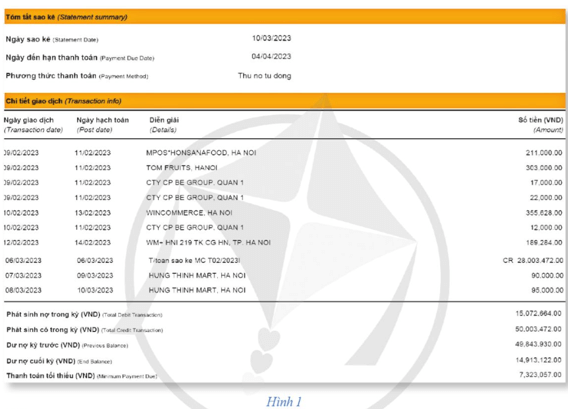
Task: Click the Ngày giao dịch column header
Action: (x=33, y=125)
